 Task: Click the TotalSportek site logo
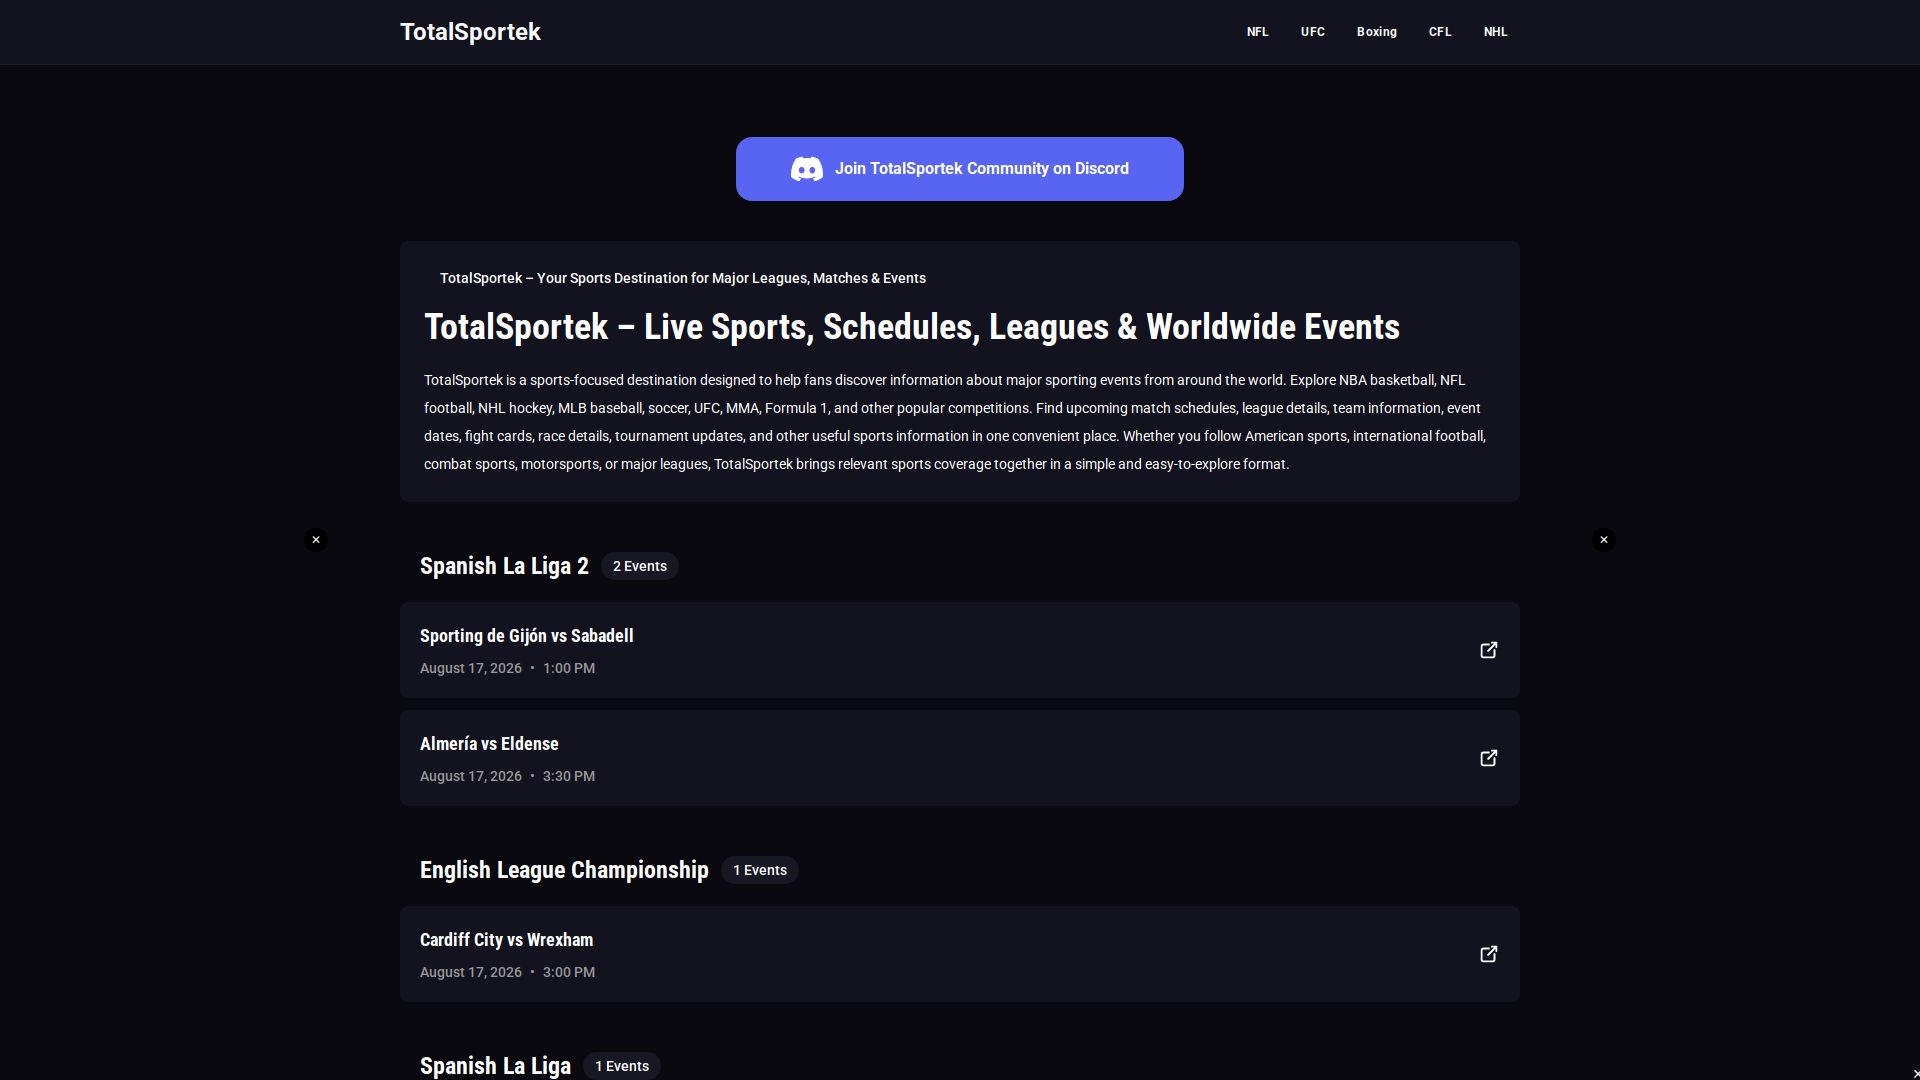[470, 32]
